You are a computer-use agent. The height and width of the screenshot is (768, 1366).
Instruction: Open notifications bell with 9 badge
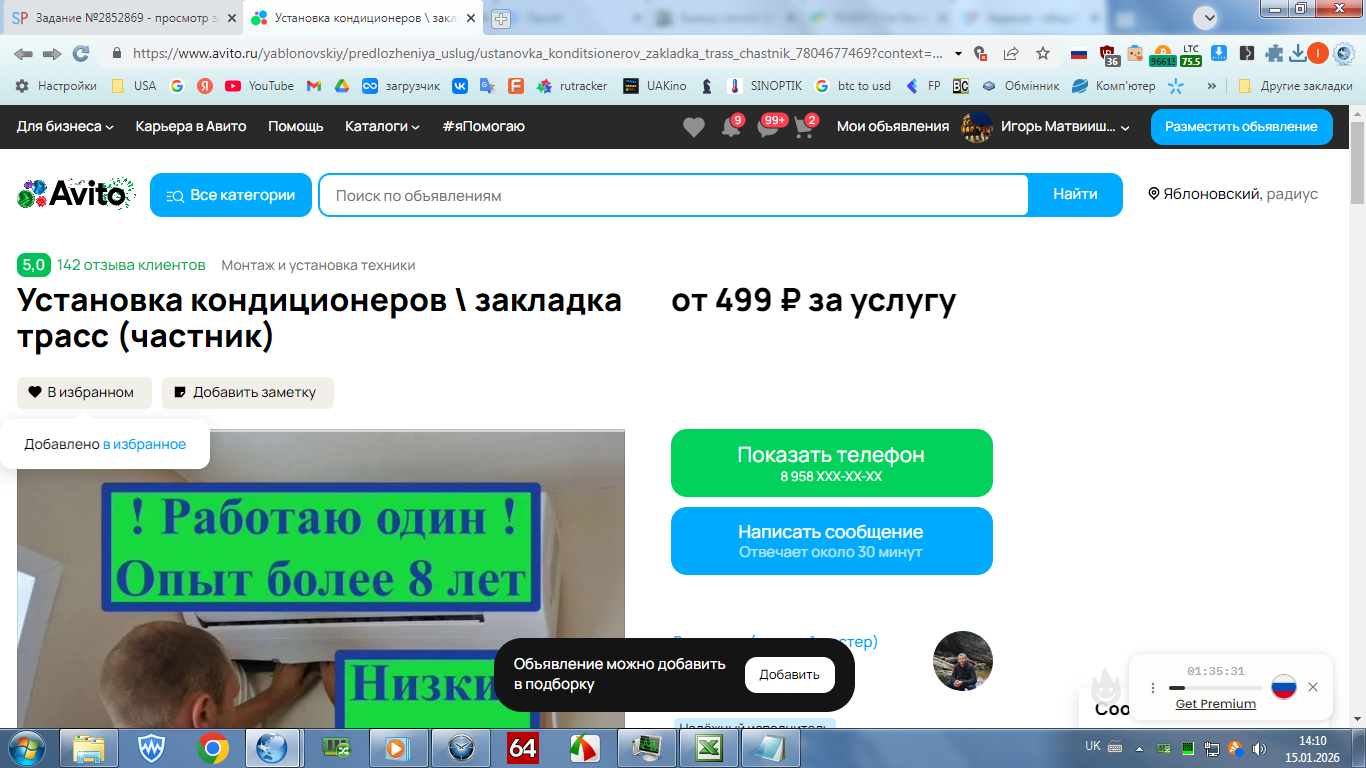(x=732, y=126)
